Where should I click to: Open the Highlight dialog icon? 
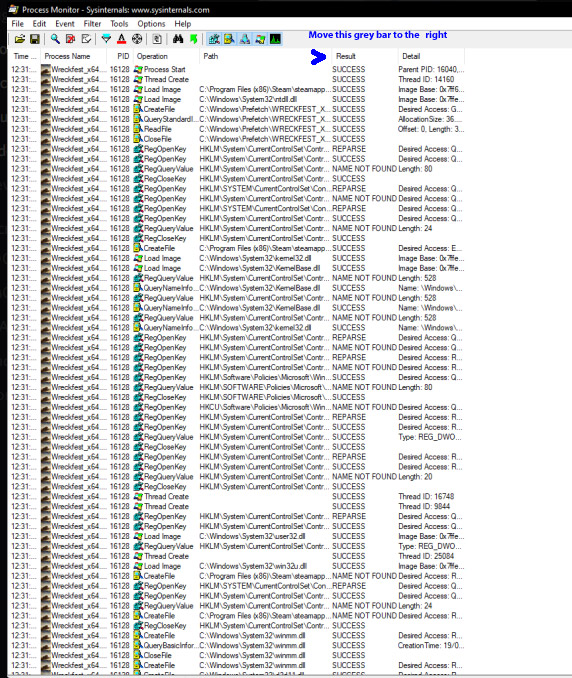pos(121,39)
